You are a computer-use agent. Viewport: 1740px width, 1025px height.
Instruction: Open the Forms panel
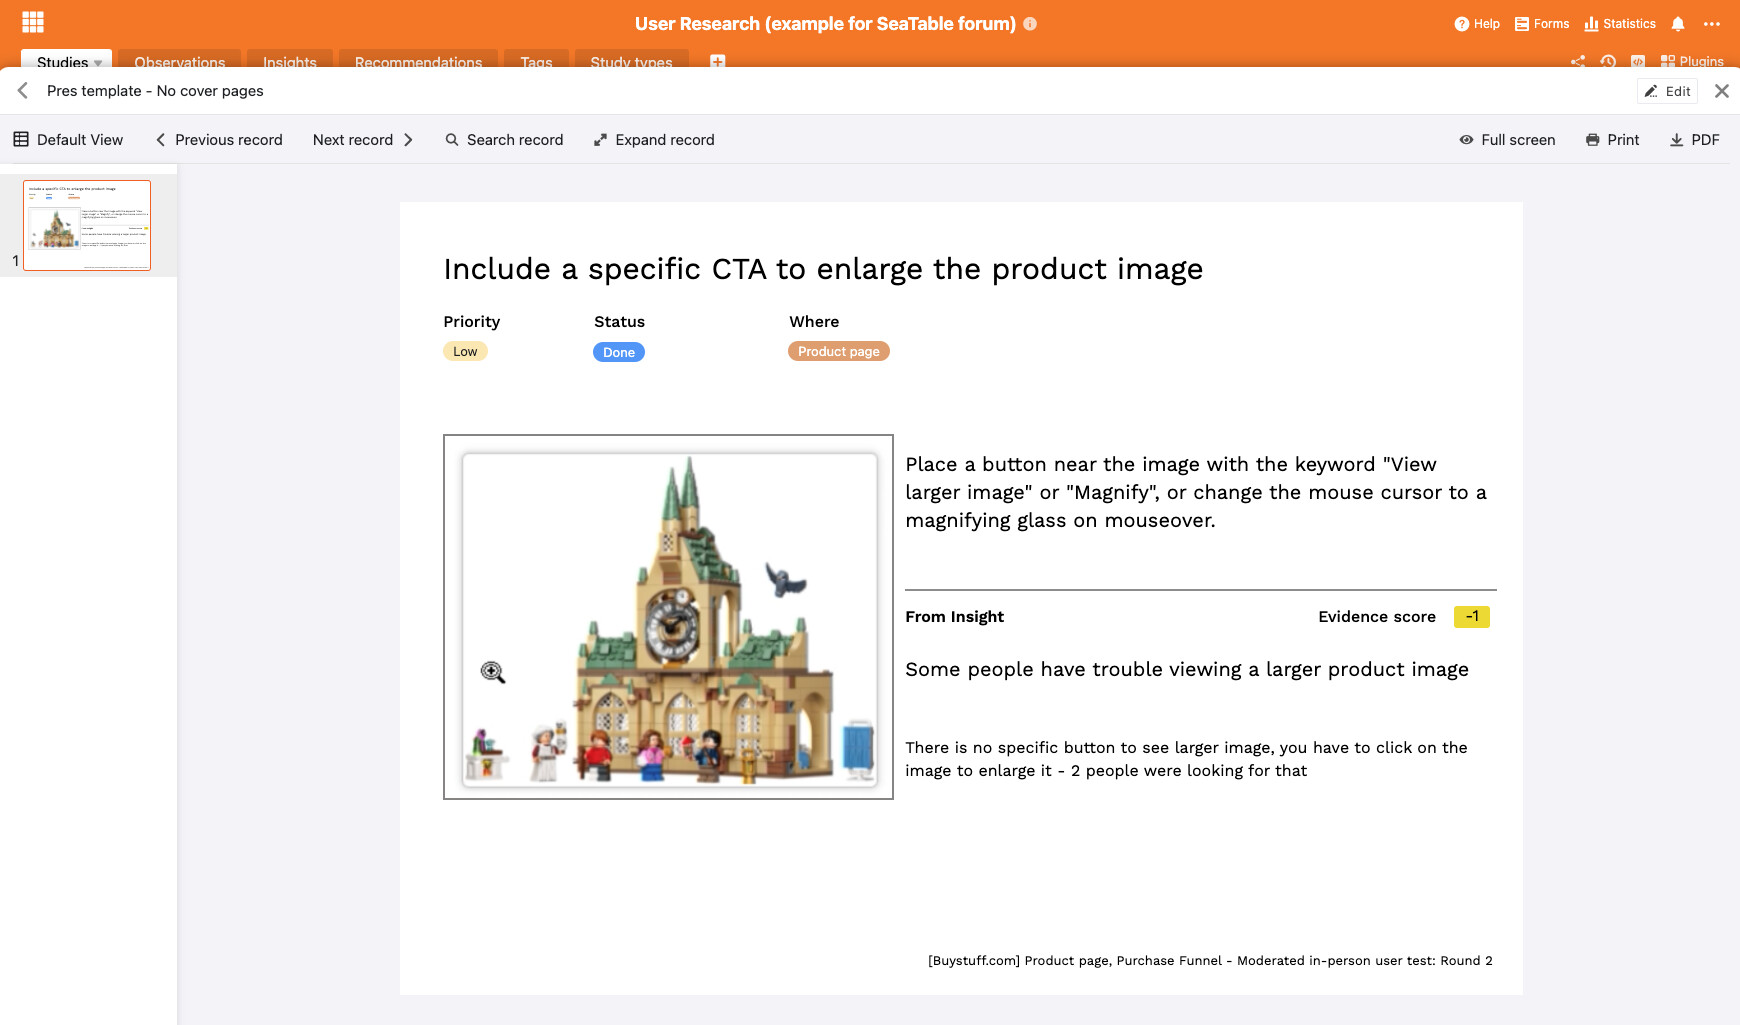pyautogui.click(x=1541, y=24)
